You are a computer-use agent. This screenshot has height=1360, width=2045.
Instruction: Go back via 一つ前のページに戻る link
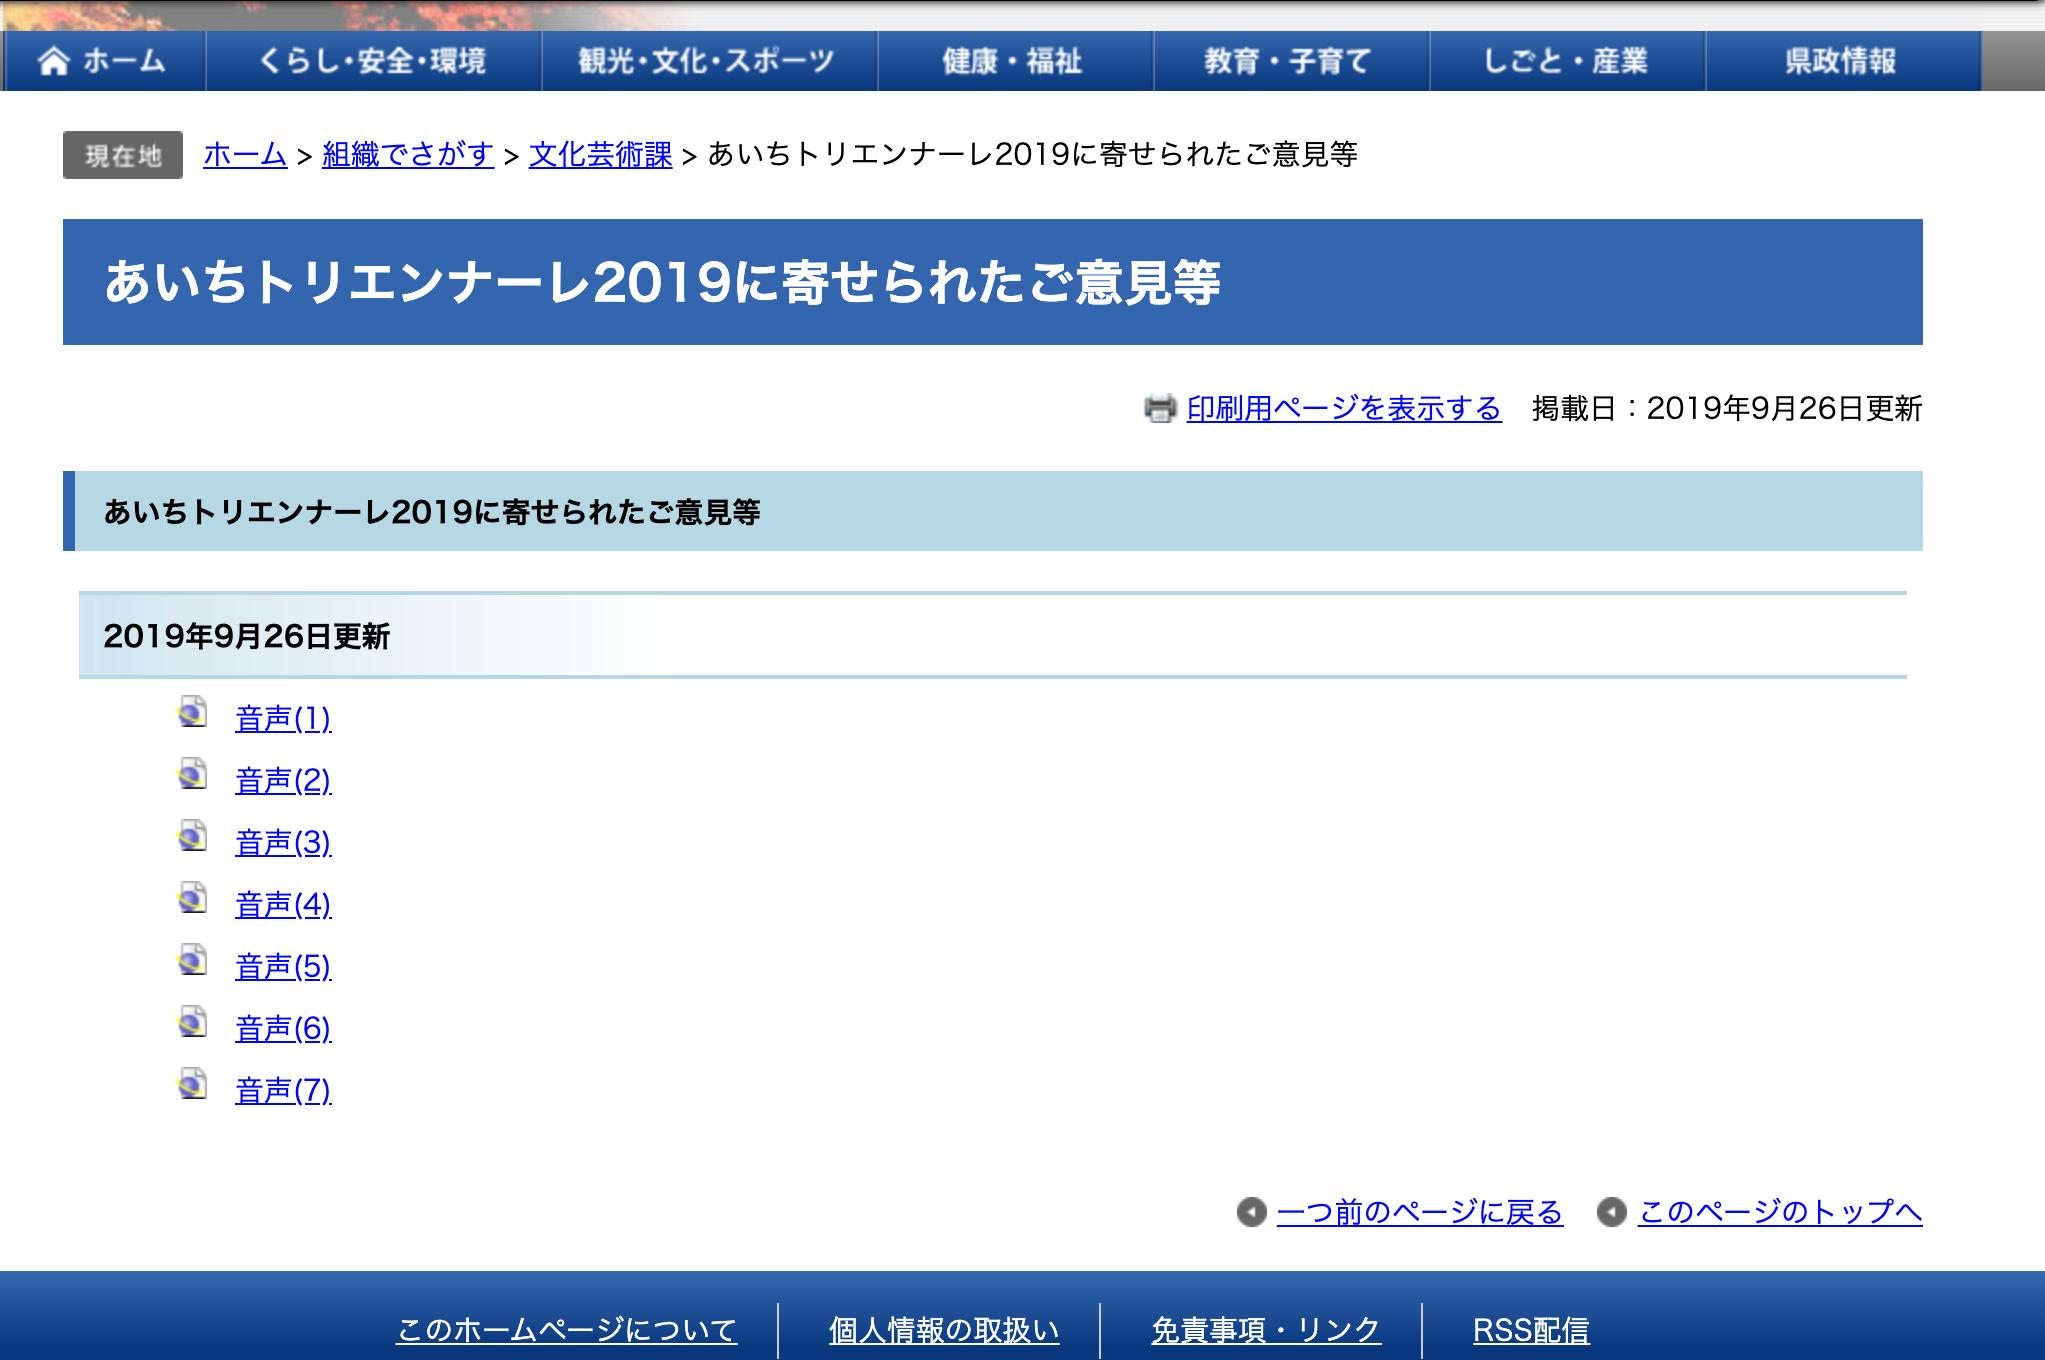tap(1420, 1212)
